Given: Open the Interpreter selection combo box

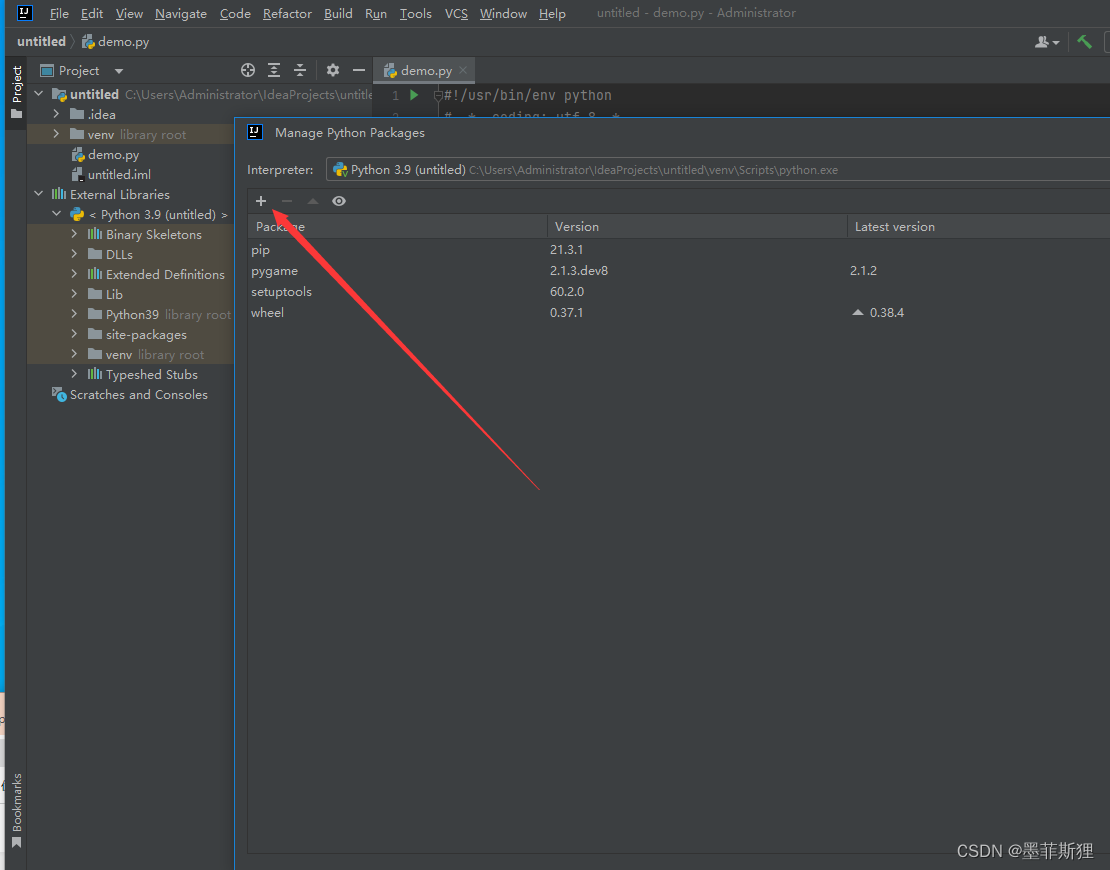Looking at the screenshot, I should 717,170.
